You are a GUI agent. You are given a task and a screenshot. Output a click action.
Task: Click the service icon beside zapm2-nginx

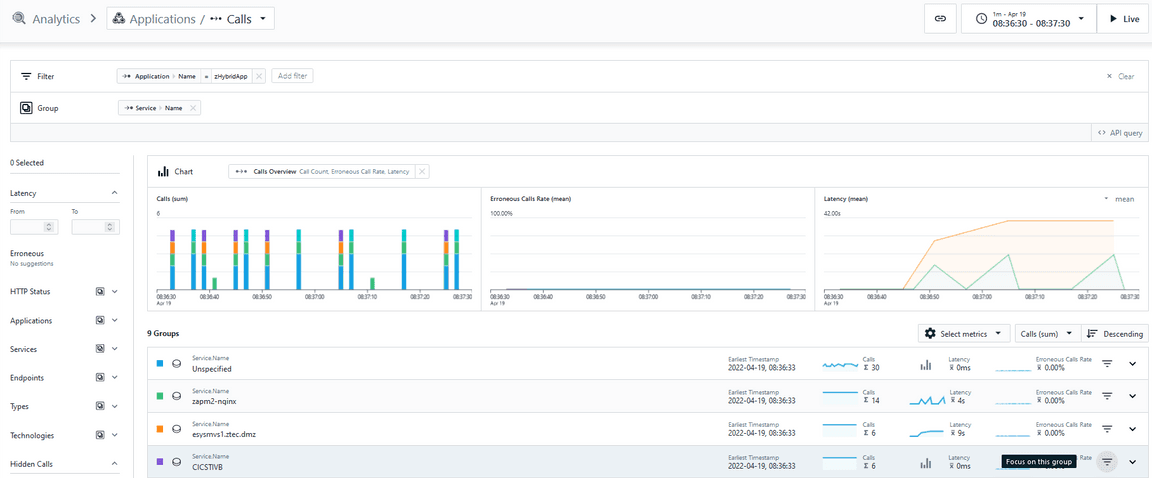[176, 396]
